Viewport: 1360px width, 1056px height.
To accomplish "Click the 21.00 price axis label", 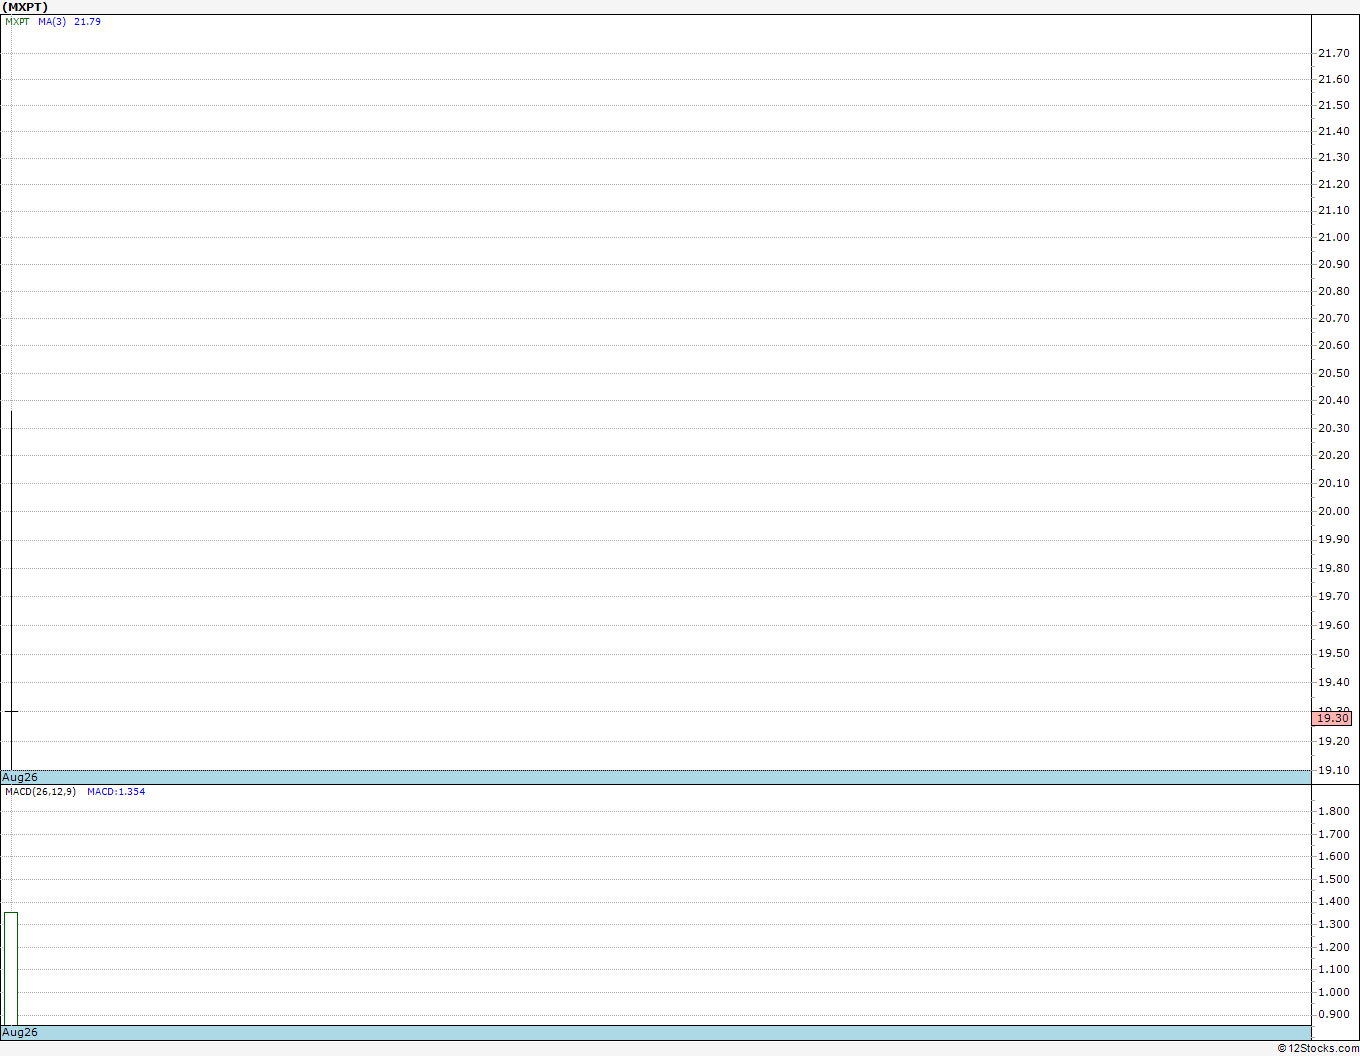I will coord(1333,237).
